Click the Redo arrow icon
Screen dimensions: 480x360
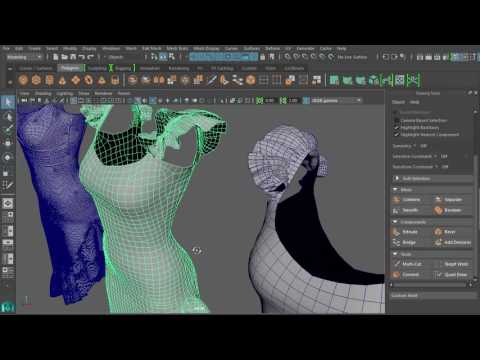click(x=90, y=57)
